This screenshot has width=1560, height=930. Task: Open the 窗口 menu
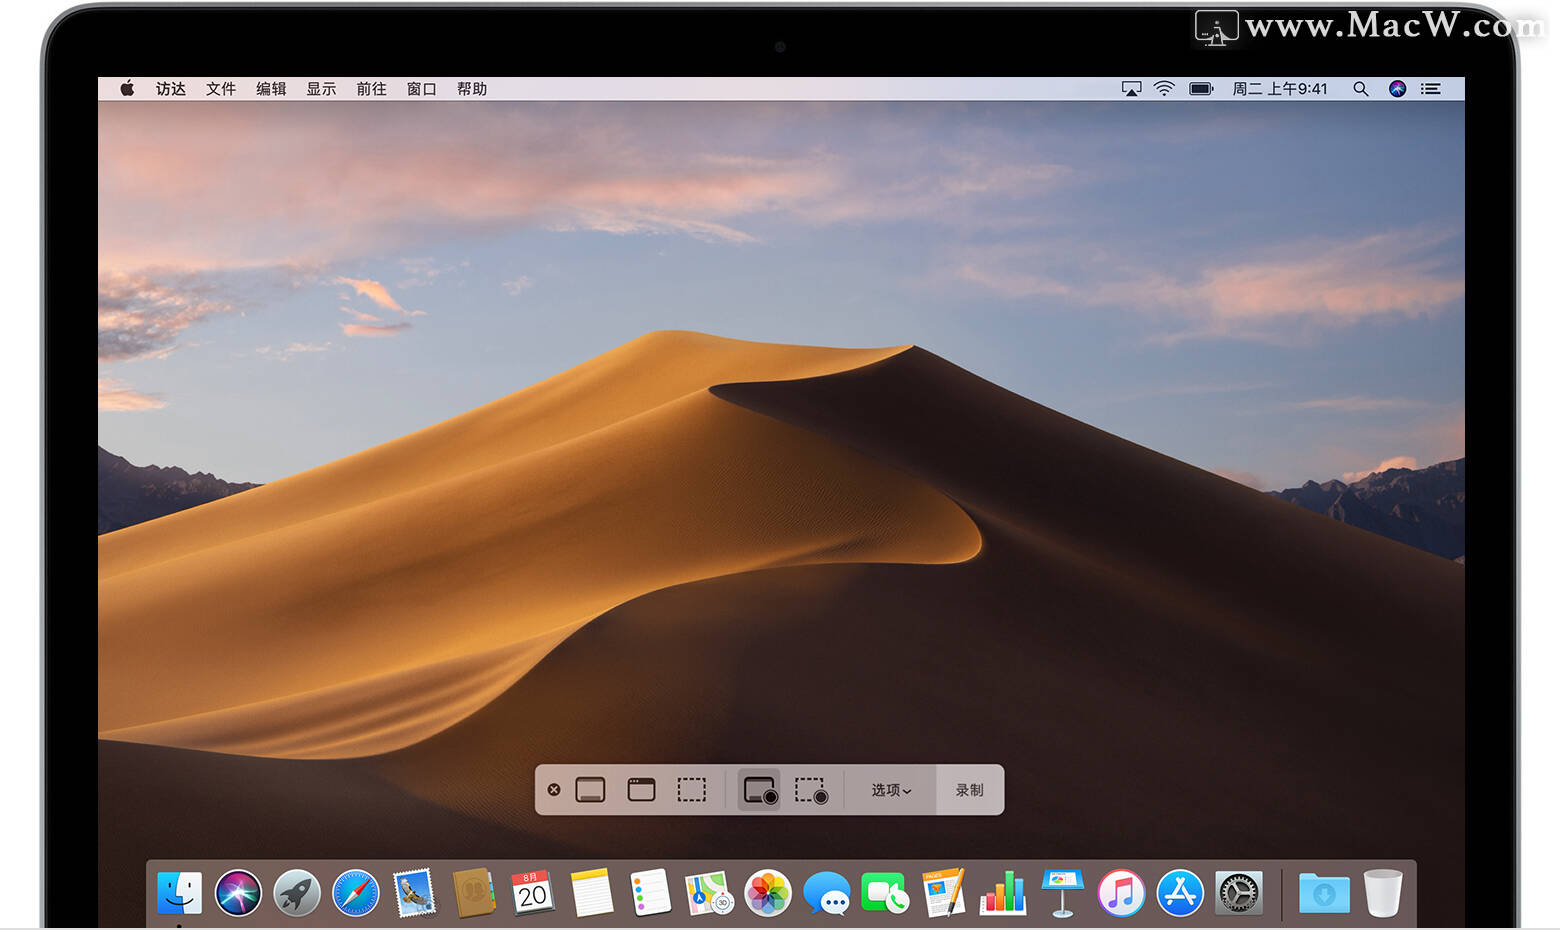coord(421,89)
